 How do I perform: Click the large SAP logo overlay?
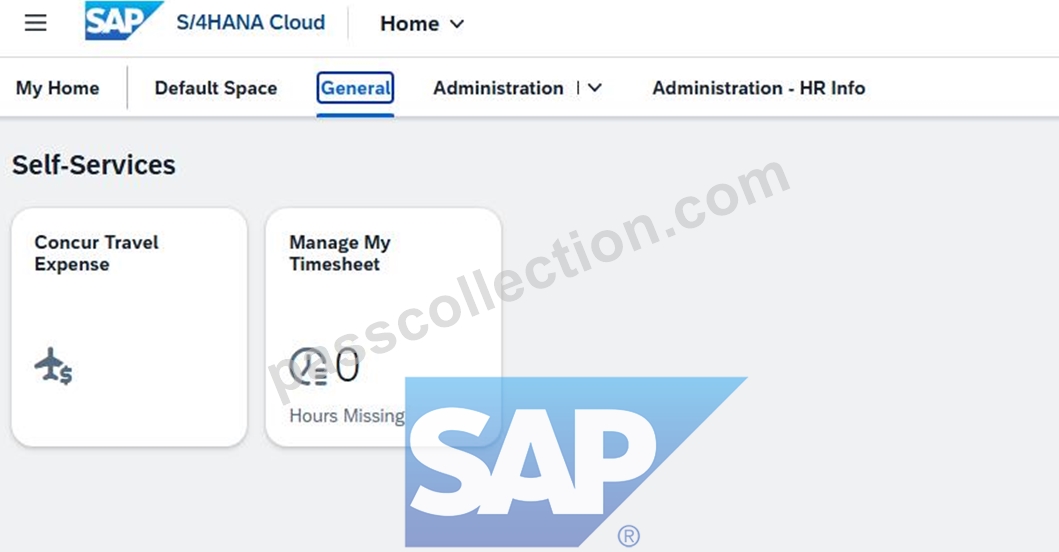[x=576, y=461]
